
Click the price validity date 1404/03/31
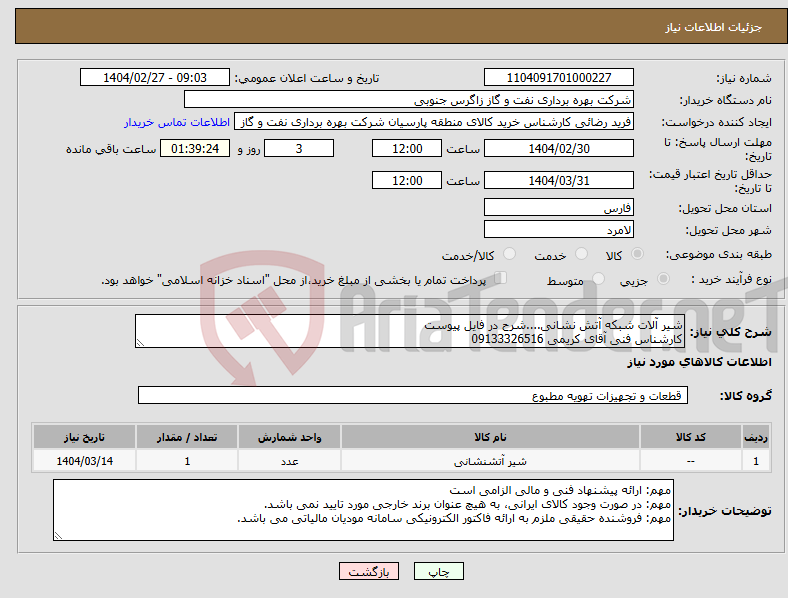558,180
